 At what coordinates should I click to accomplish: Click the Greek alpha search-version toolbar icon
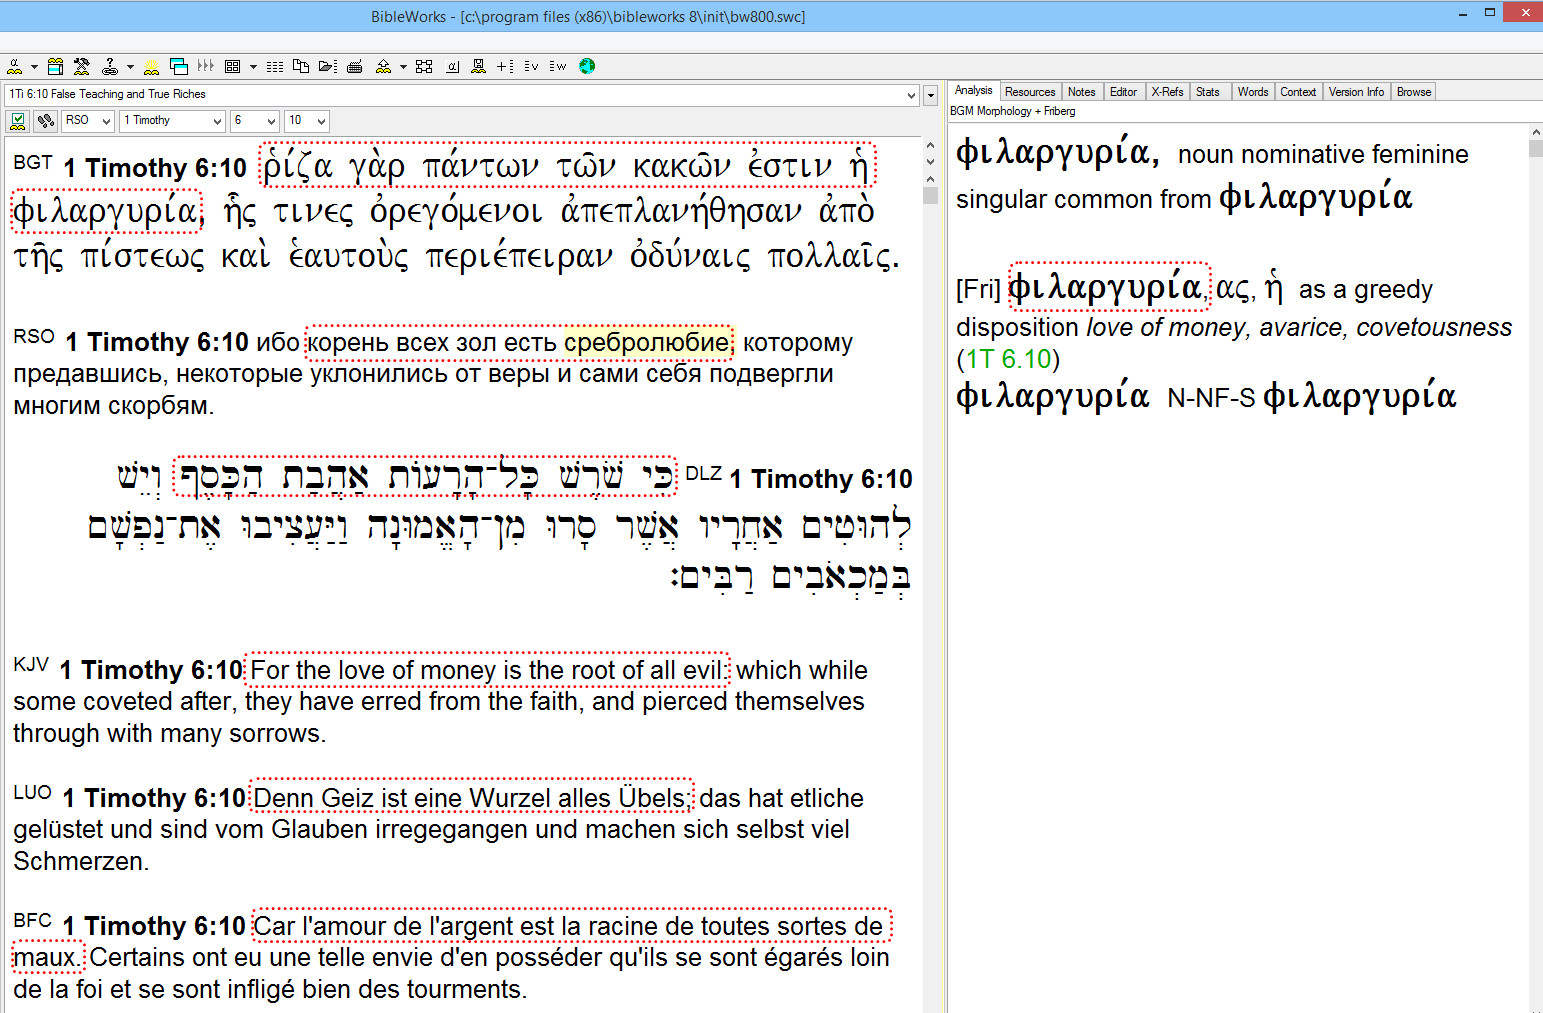pos(14,66)
